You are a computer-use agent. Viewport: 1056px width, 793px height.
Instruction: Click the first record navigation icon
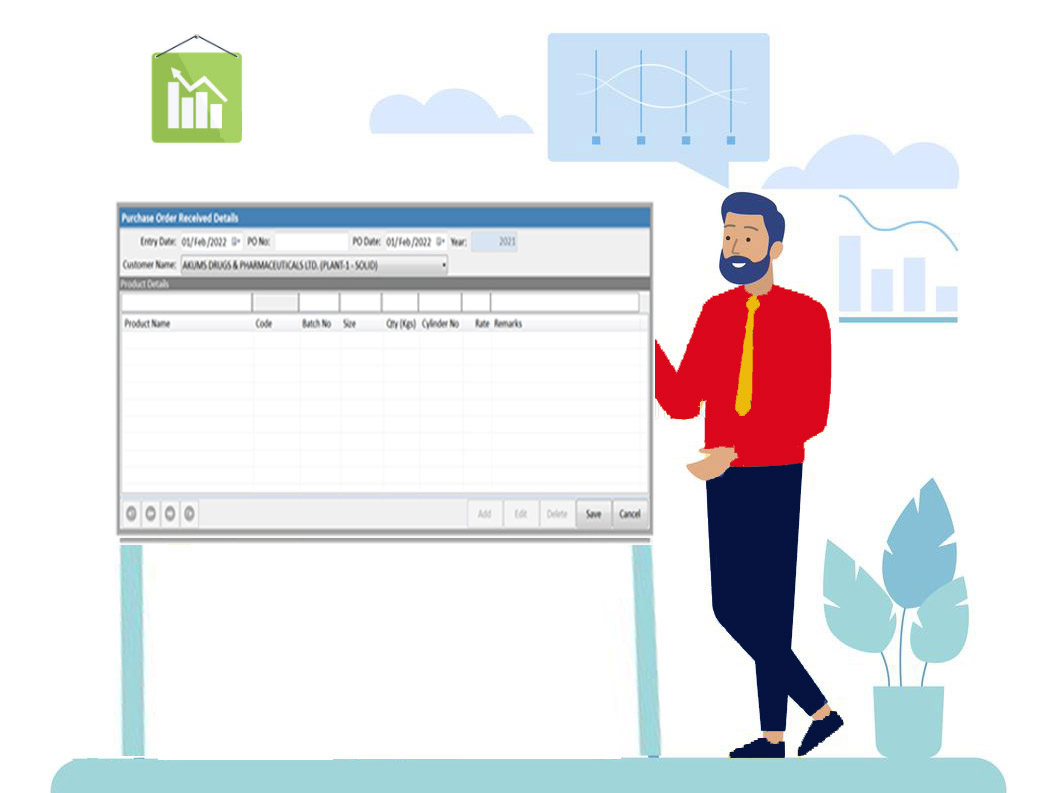[130, 513]
